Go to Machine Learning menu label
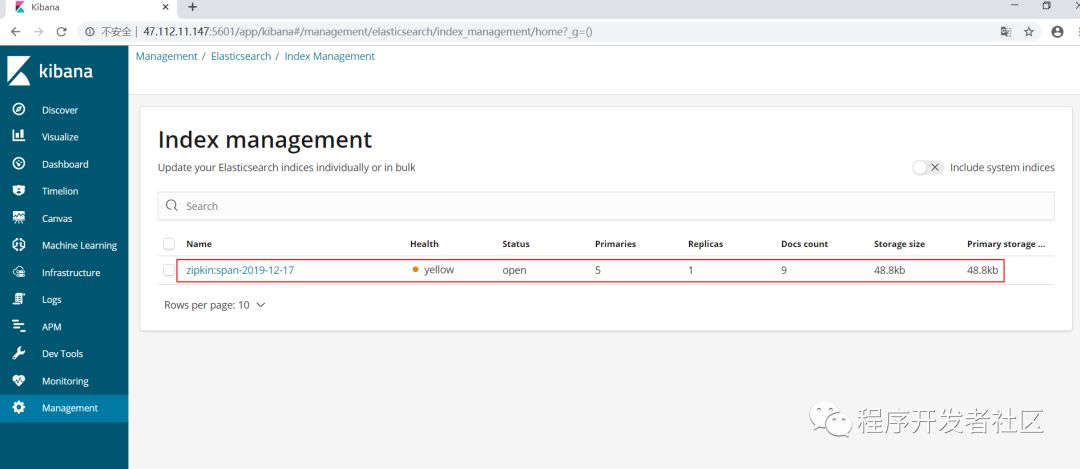Screen dimensions: 1080x469 click(x=79, y=245)
